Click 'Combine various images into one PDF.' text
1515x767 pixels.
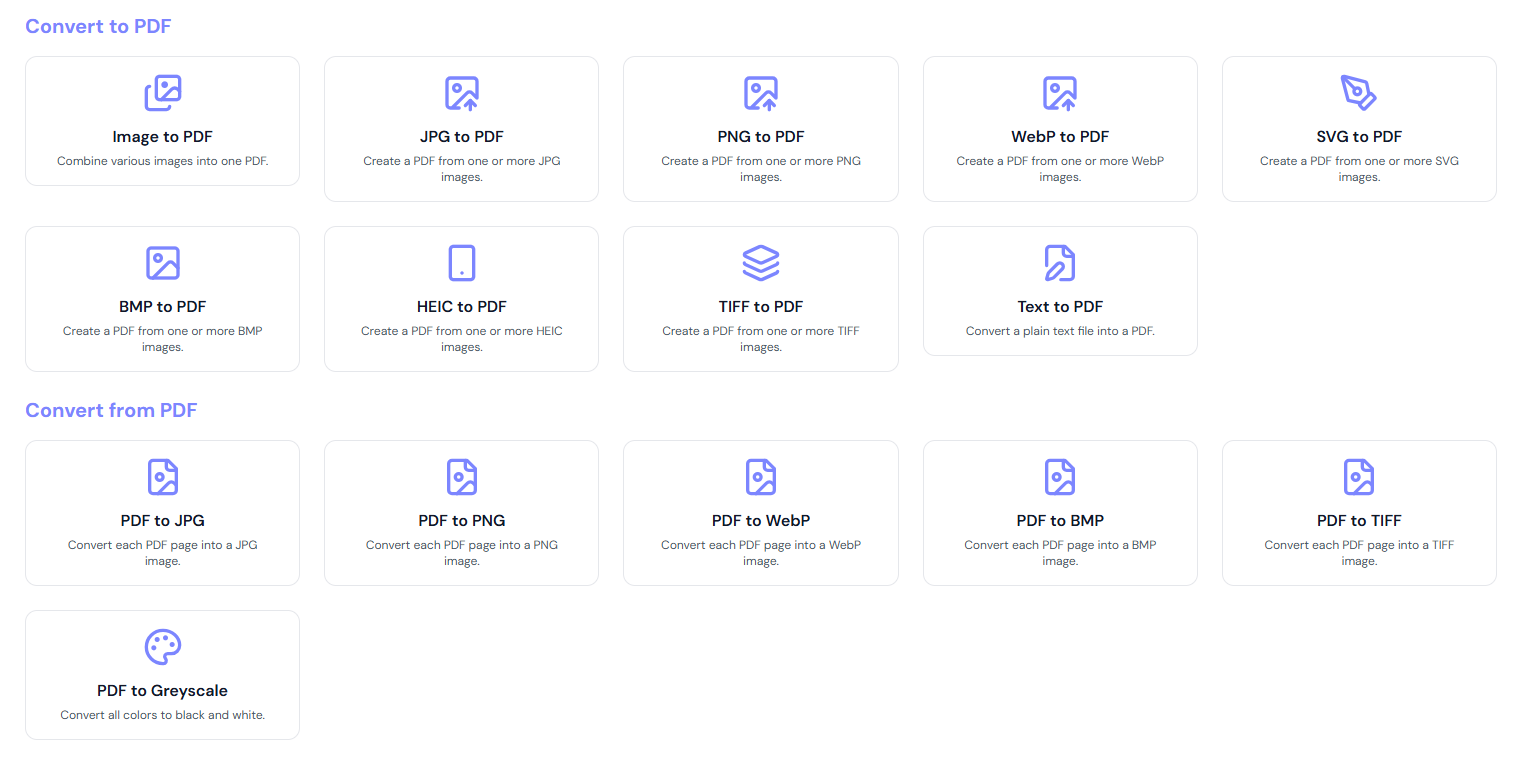(162, 161)
